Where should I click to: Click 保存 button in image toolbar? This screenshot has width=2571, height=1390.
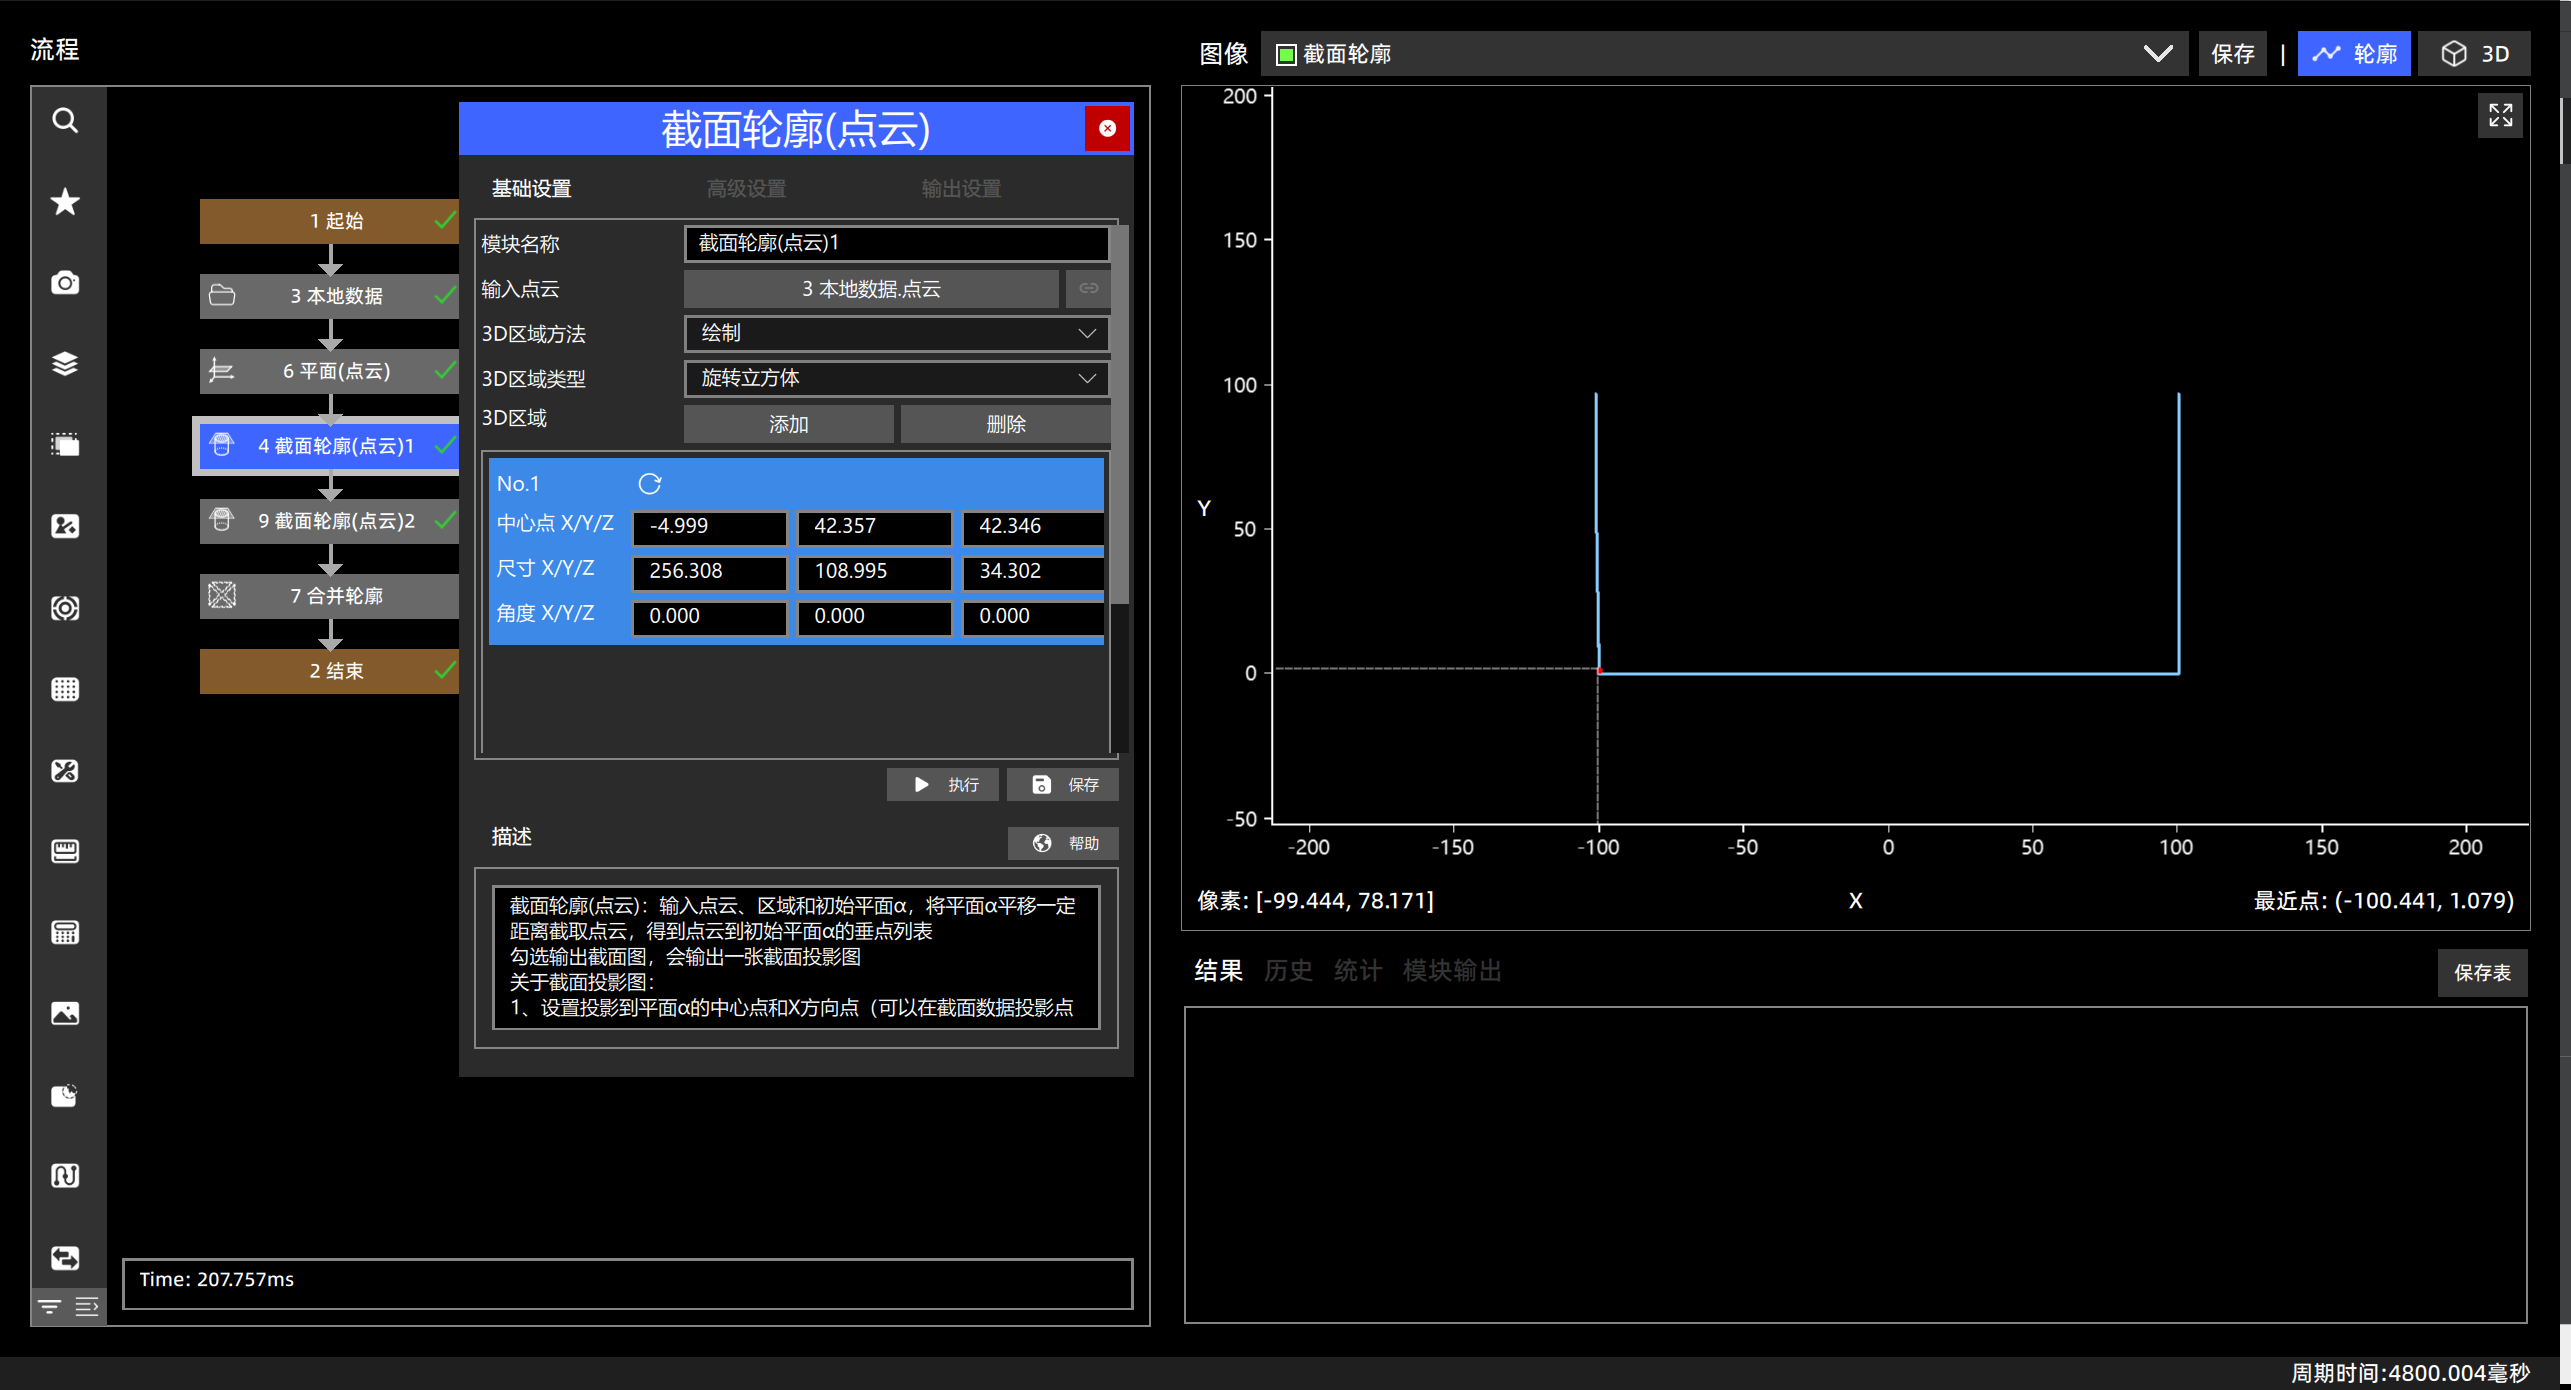pyautogui.click(x=2232, y=54)
